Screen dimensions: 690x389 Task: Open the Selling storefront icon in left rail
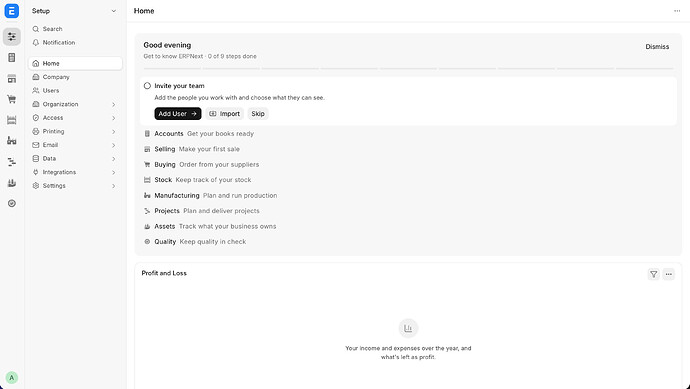coord(12,79)
